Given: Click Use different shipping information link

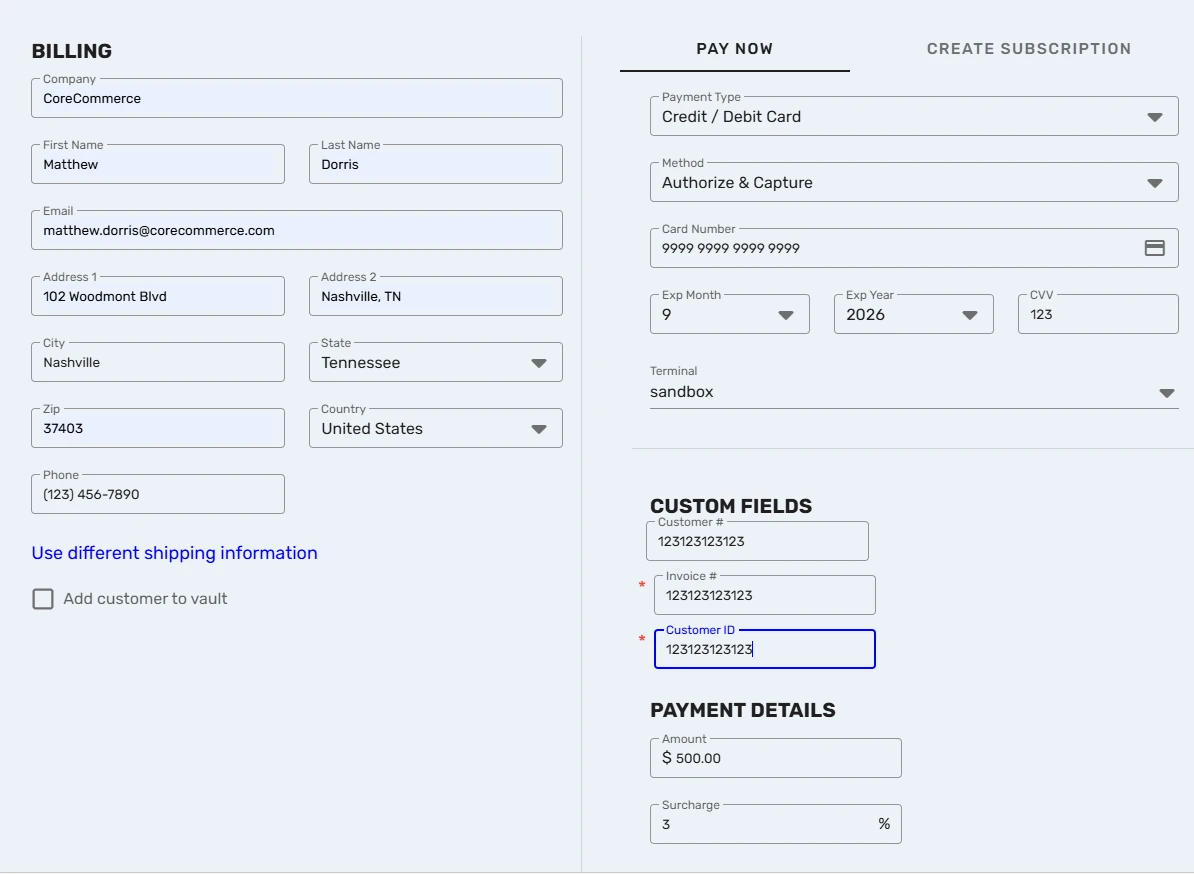Looking at the screenshot, I should point(174,553).
